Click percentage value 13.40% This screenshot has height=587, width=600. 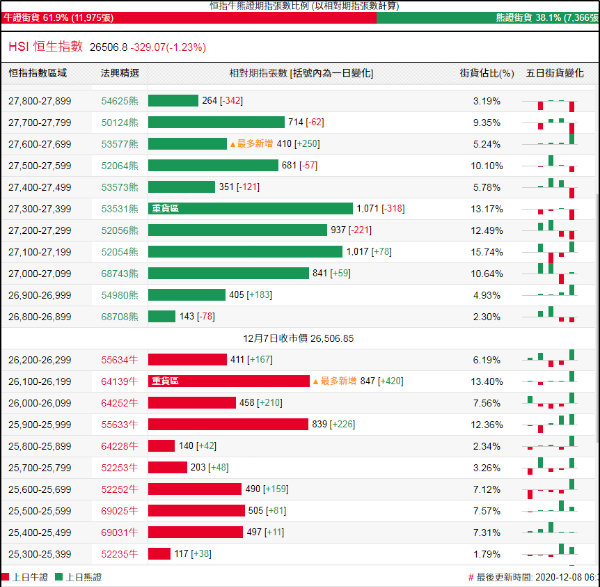point(487,382)
